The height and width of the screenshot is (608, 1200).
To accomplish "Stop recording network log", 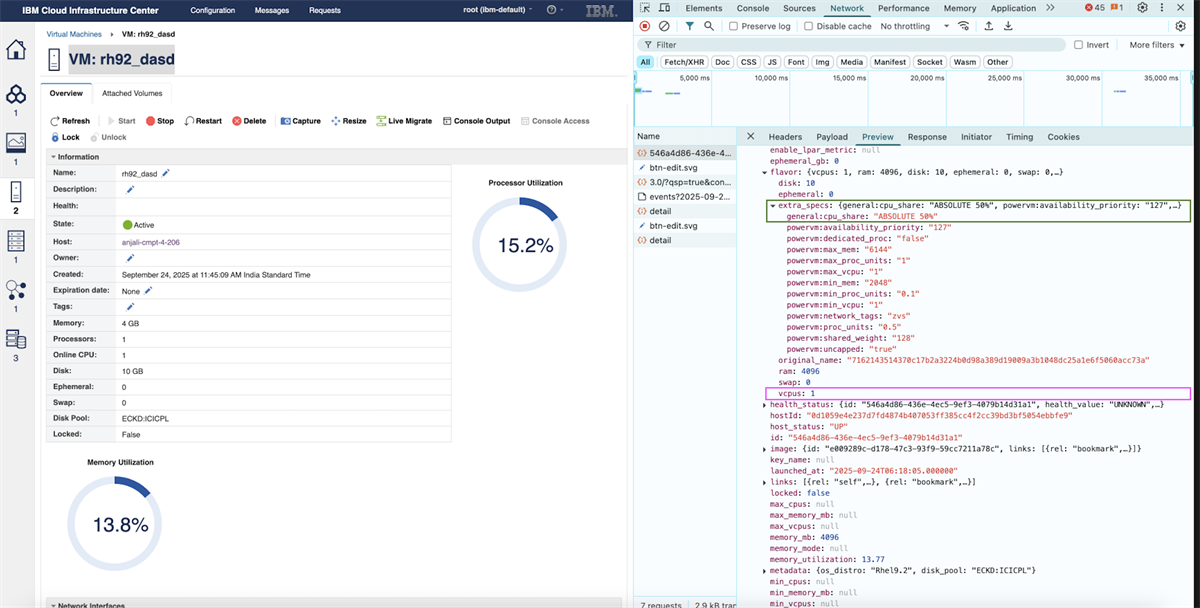I will coord(645,27).
